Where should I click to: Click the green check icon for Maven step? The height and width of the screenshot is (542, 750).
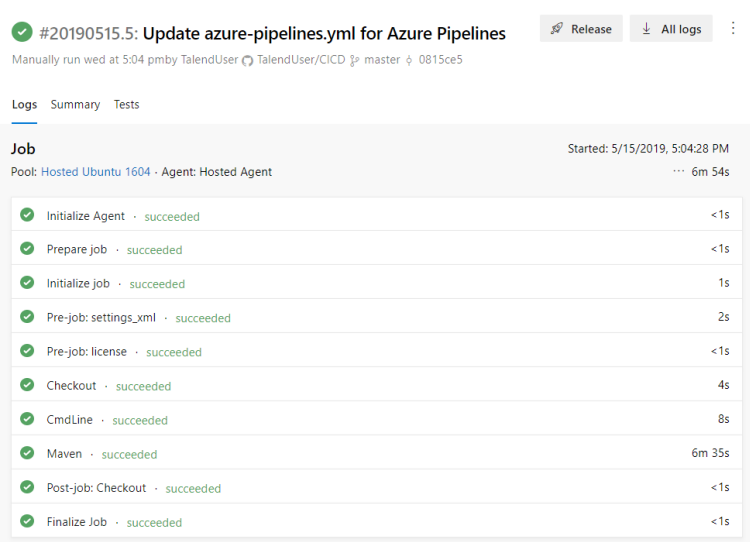[x=27, y=453]
